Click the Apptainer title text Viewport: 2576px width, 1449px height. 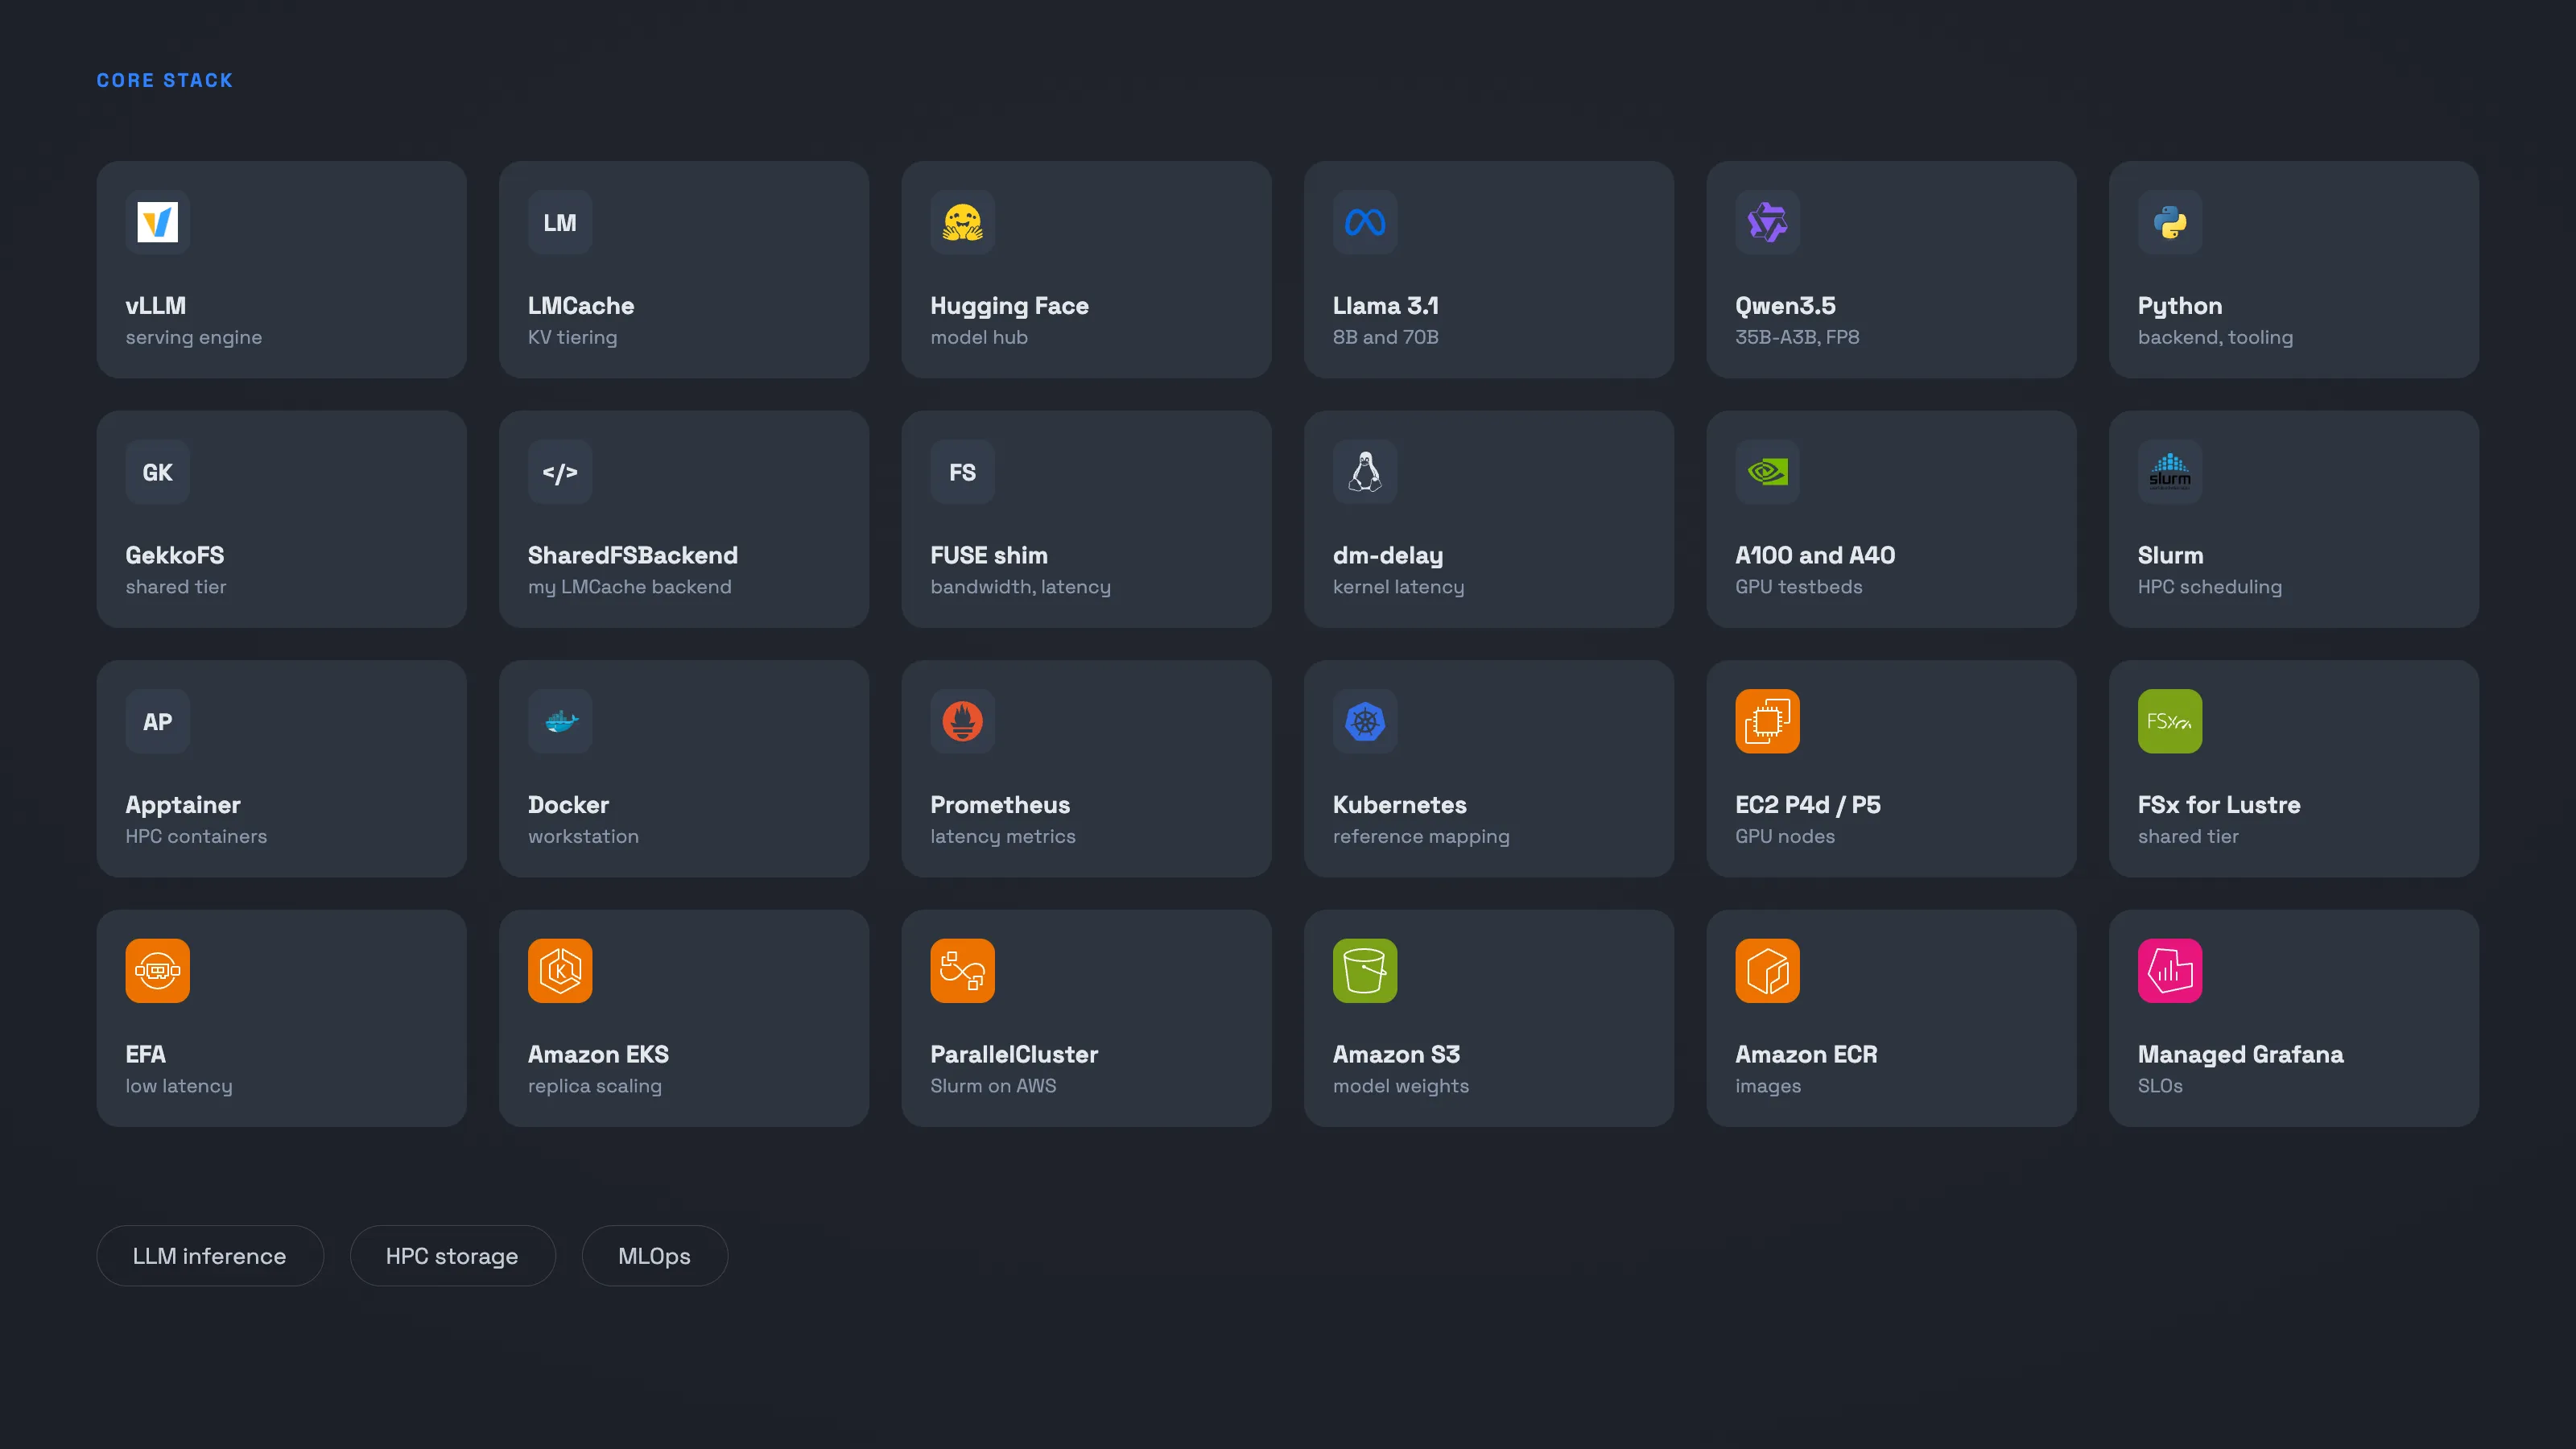pos(183,806)
